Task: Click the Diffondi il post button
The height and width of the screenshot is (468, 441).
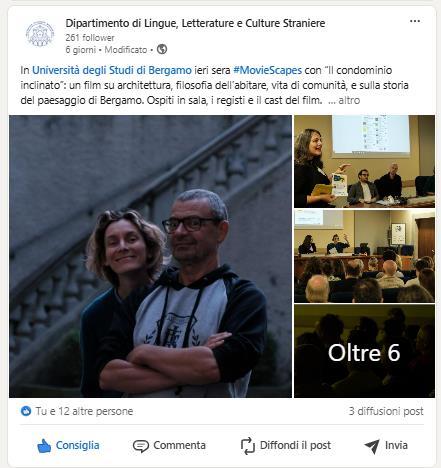Action: tap(286, 446)
